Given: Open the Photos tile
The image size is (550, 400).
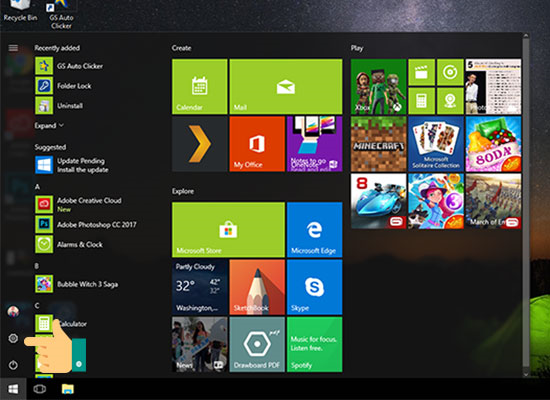Looking at the screenshot, I should click(x=494, y=86).
